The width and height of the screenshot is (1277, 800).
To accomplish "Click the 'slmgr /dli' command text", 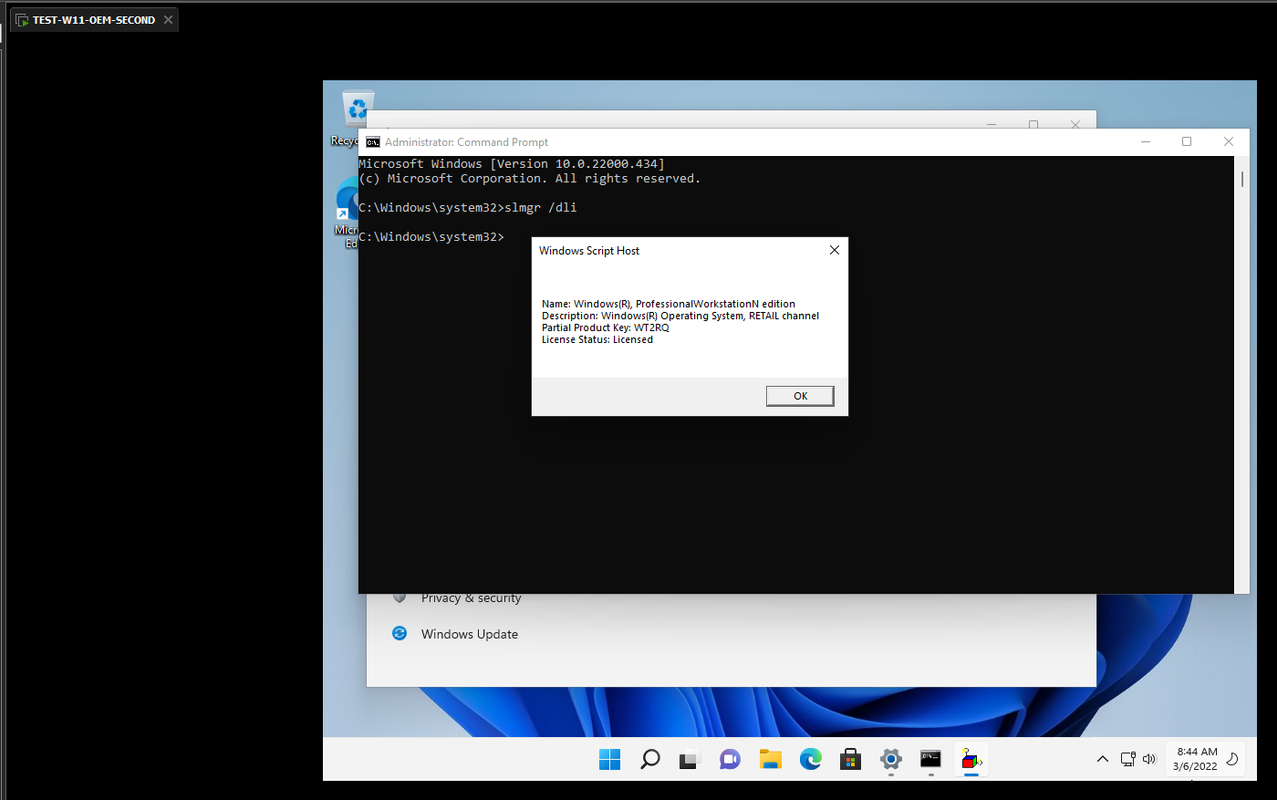I will pyautogui.click(x=541, y=208).
